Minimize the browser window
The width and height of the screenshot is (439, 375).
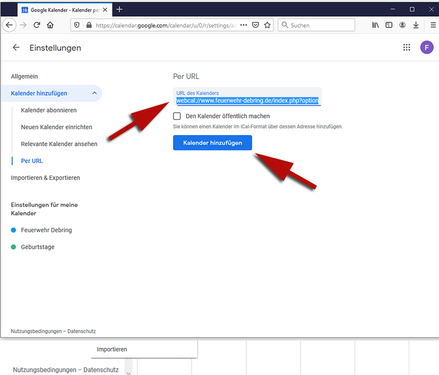click(393, 9)
